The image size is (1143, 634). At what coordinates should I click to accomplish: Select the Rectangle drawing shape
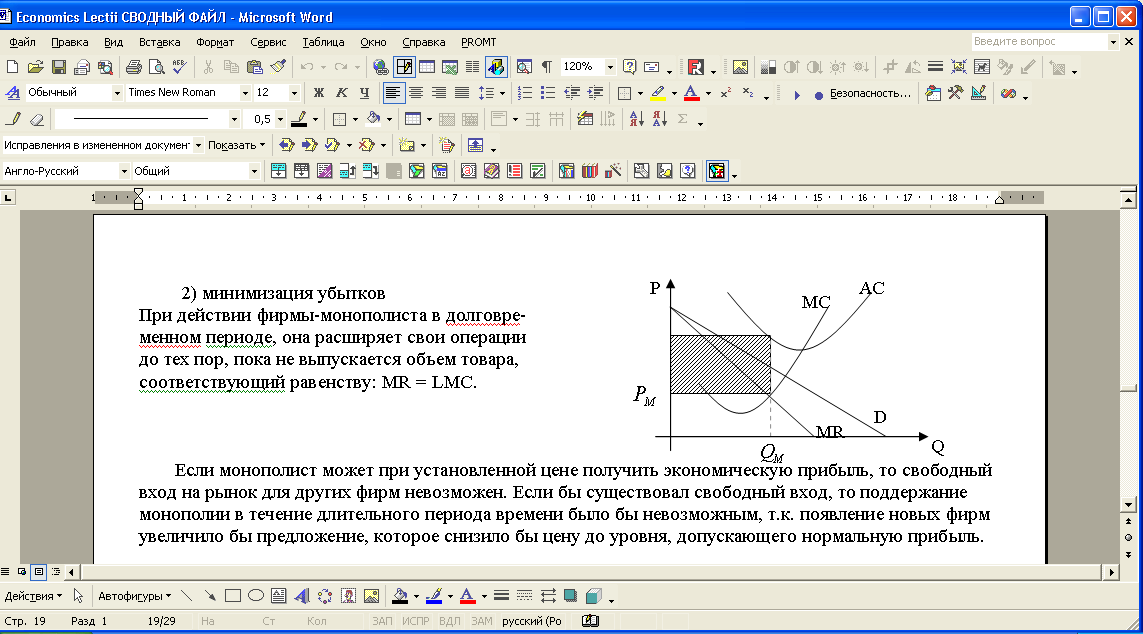click(x=233, y=596)
